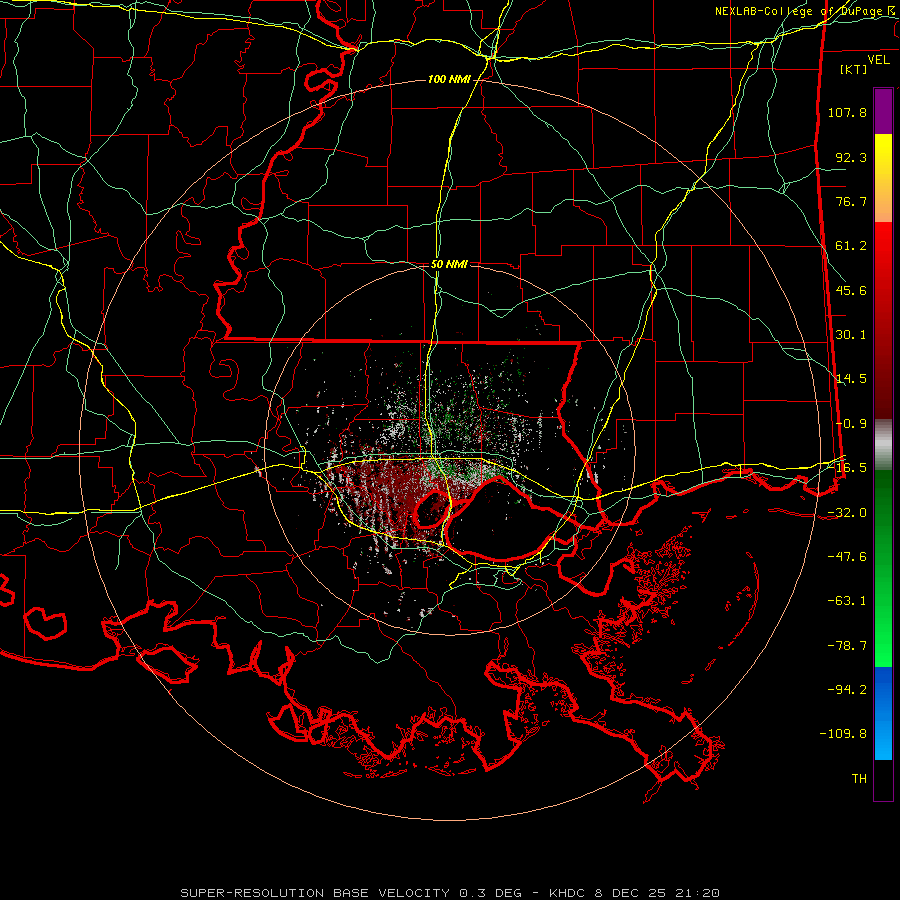The image size is (900, 900).
Task: Click the purple band of the color scale
Action: [x=883, y=111]
